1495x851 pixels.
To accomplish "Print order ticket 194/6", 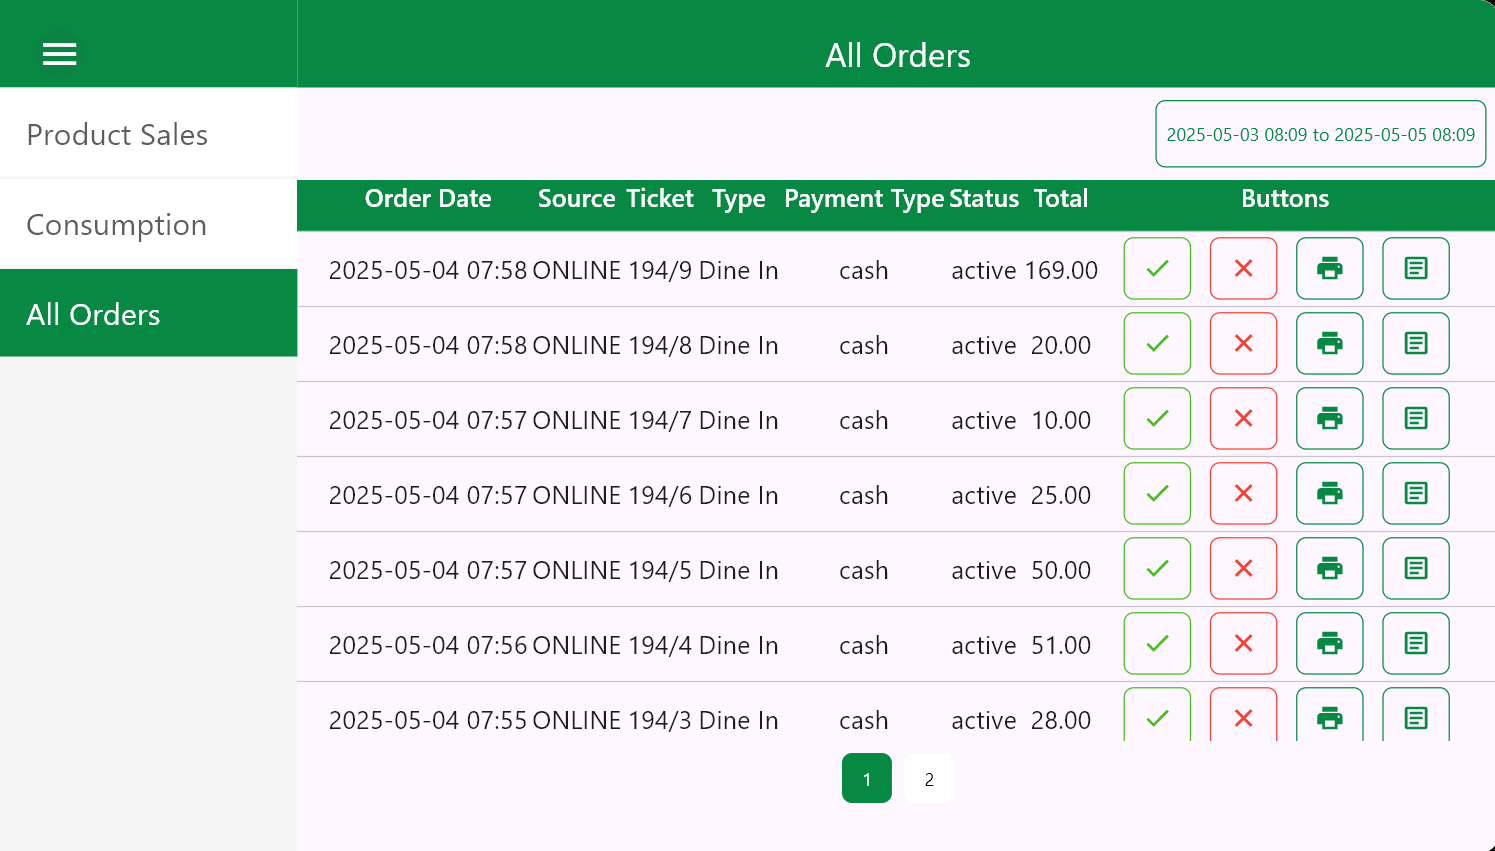I will pyautogui.click(x=1330, y=493).
